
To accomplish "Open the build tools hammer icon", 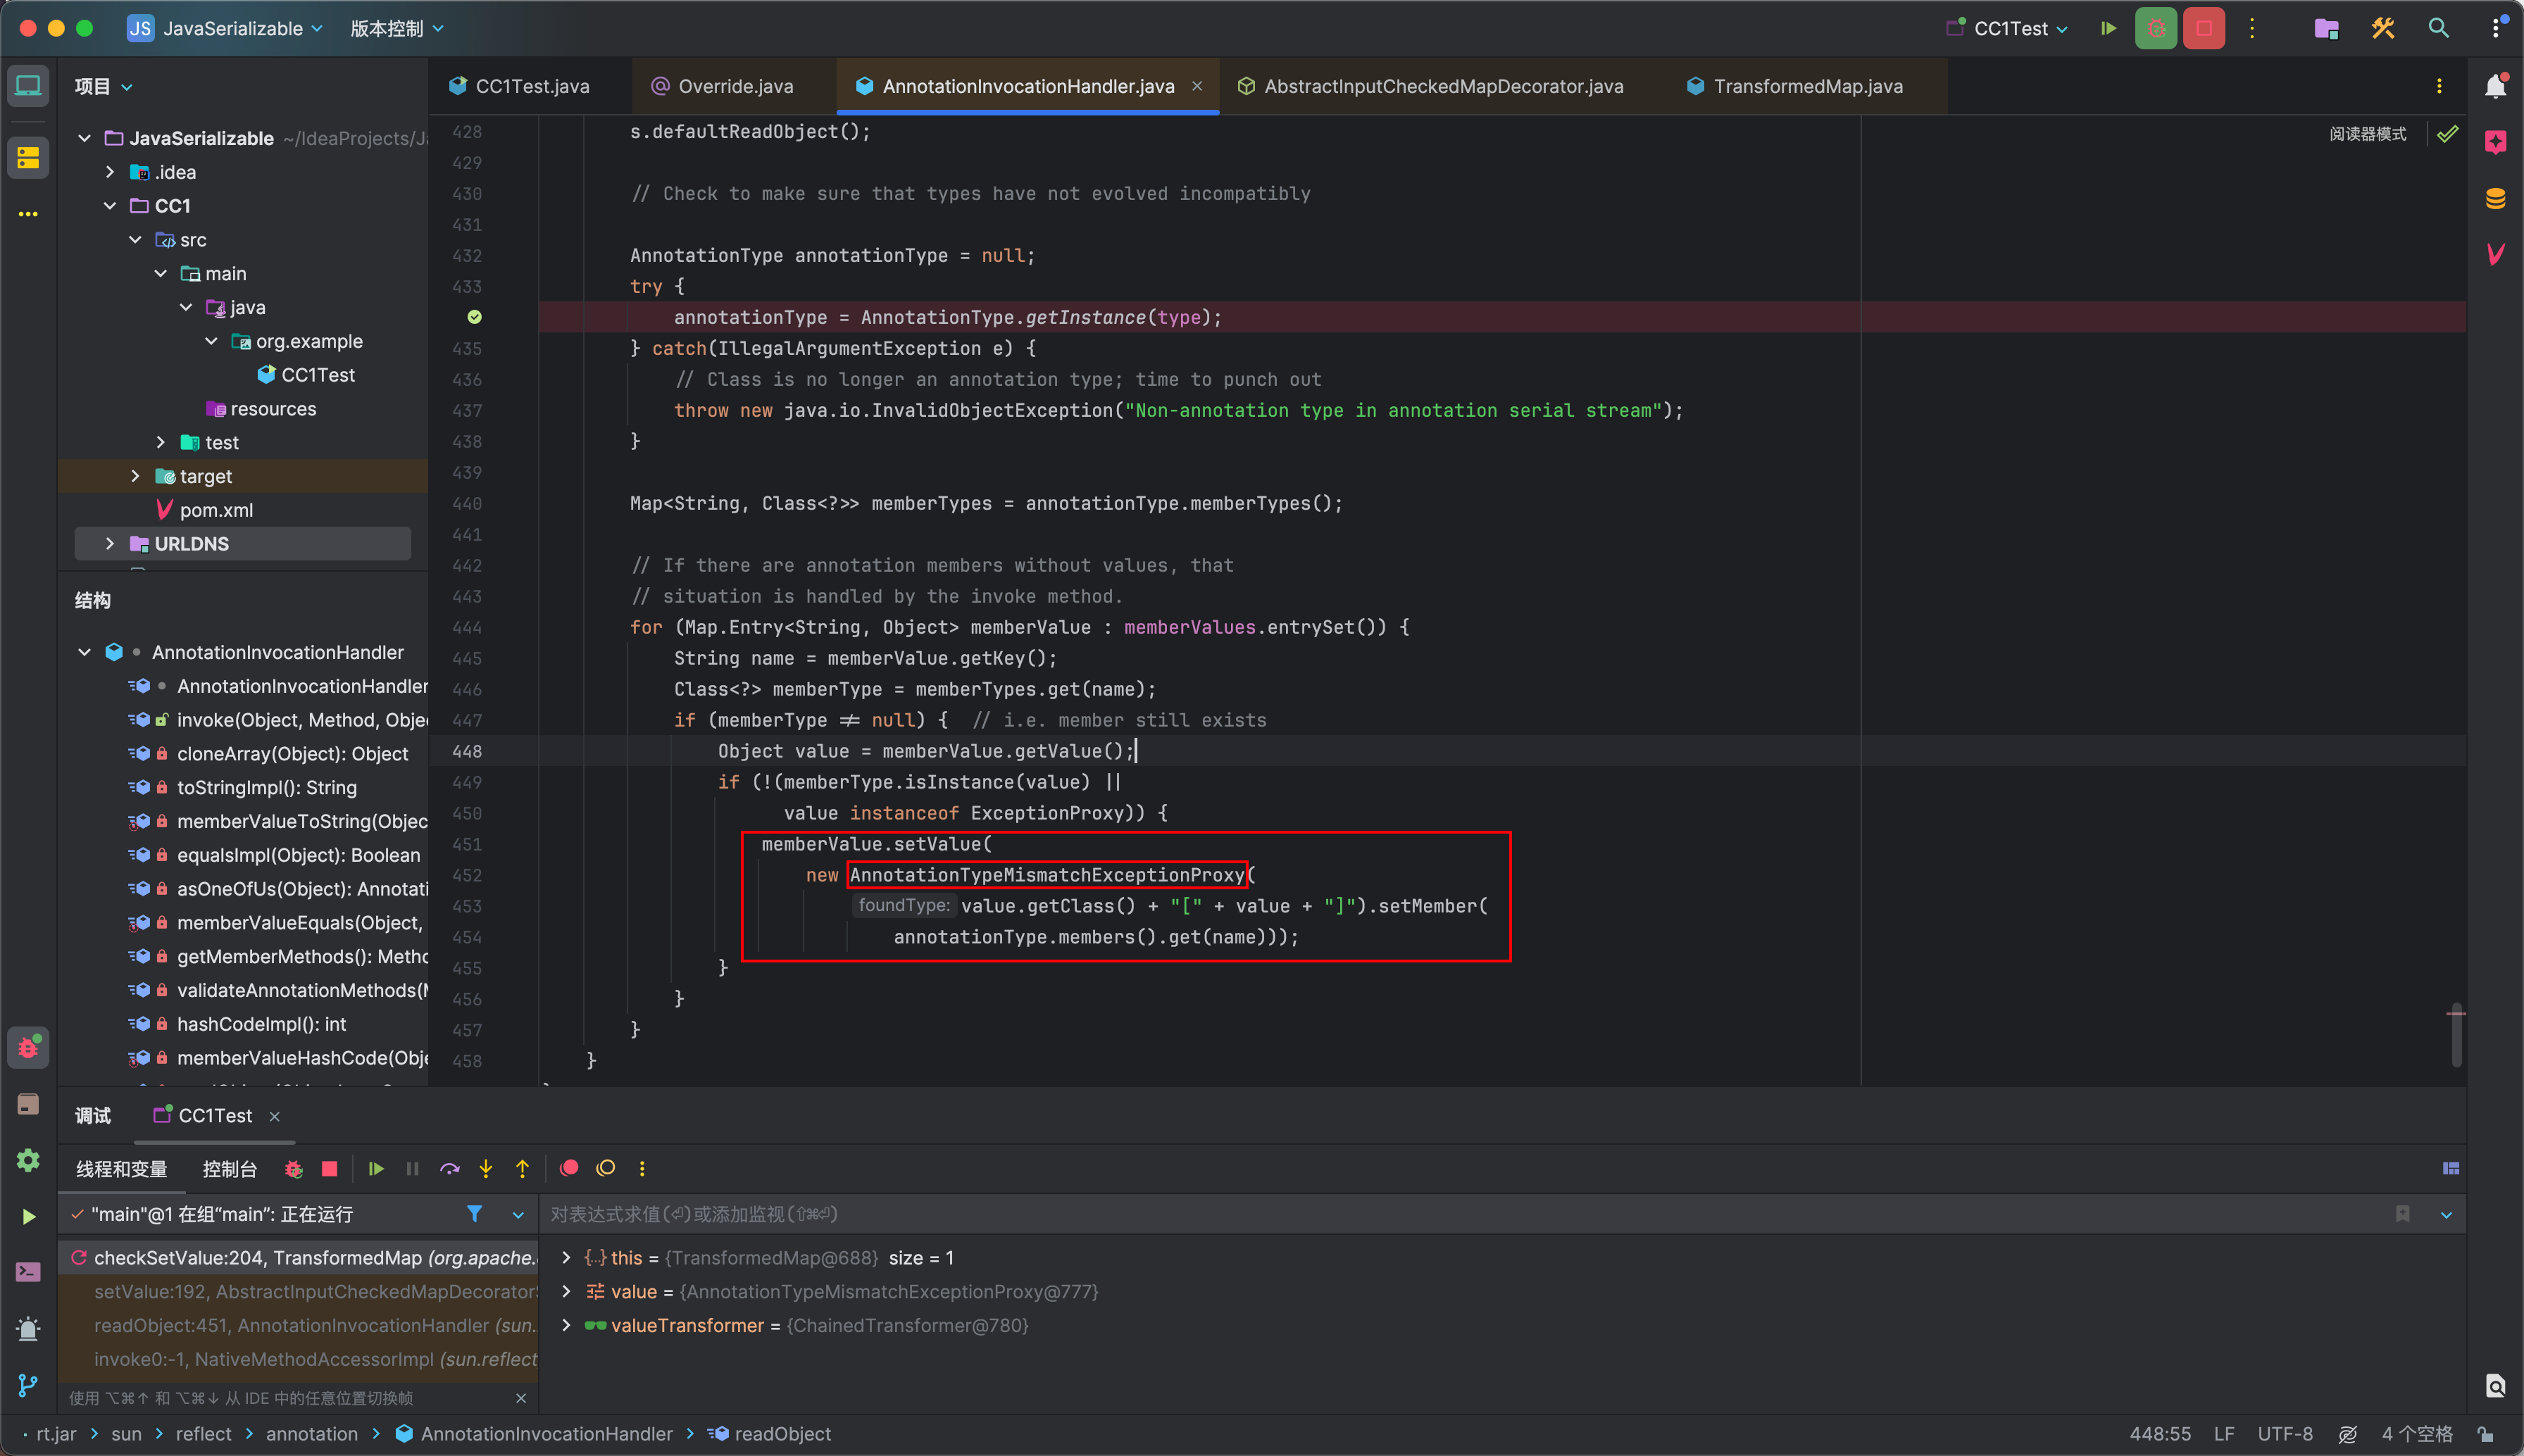I will (x=2383, y=28).
